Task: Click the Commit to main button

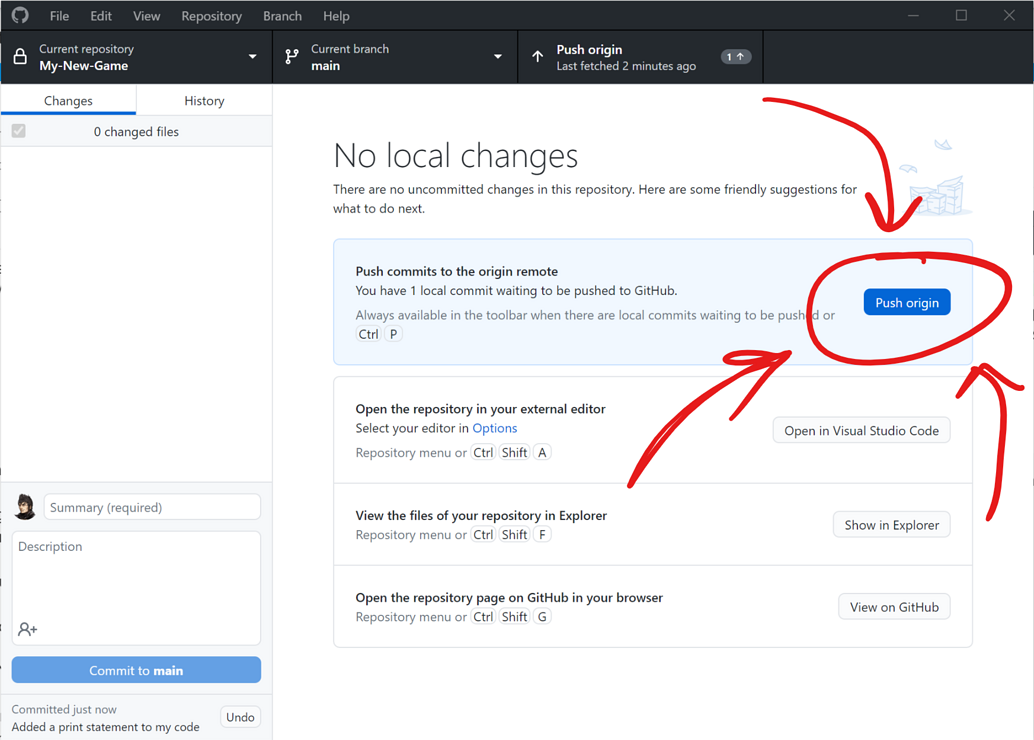Action: [137, 670]
